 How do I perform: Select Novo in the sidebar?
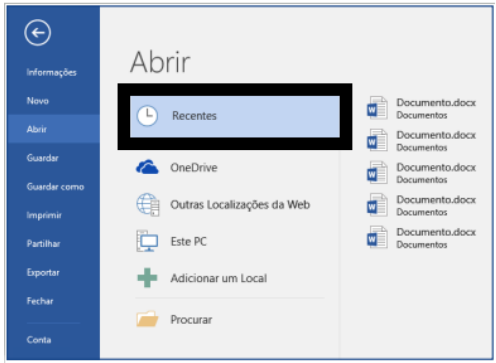pyautogui.click(x=38, y=101)
